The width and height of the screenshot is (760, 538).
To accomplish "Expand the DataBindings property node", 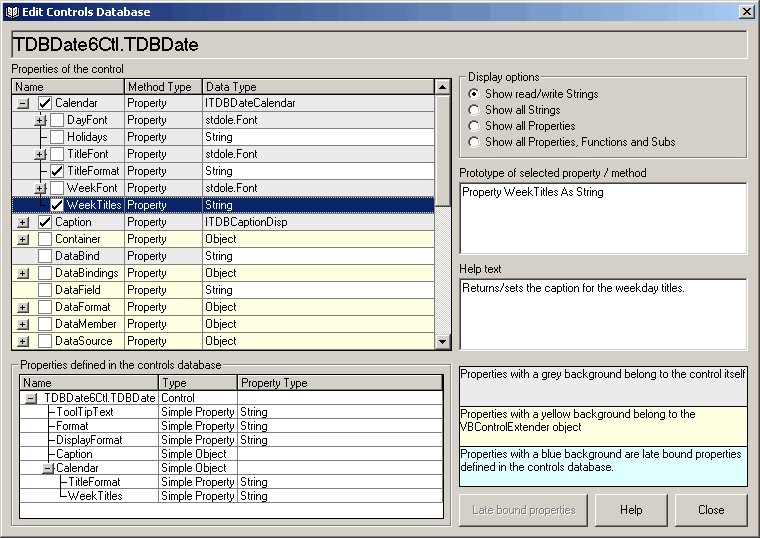I will [23, 273].
